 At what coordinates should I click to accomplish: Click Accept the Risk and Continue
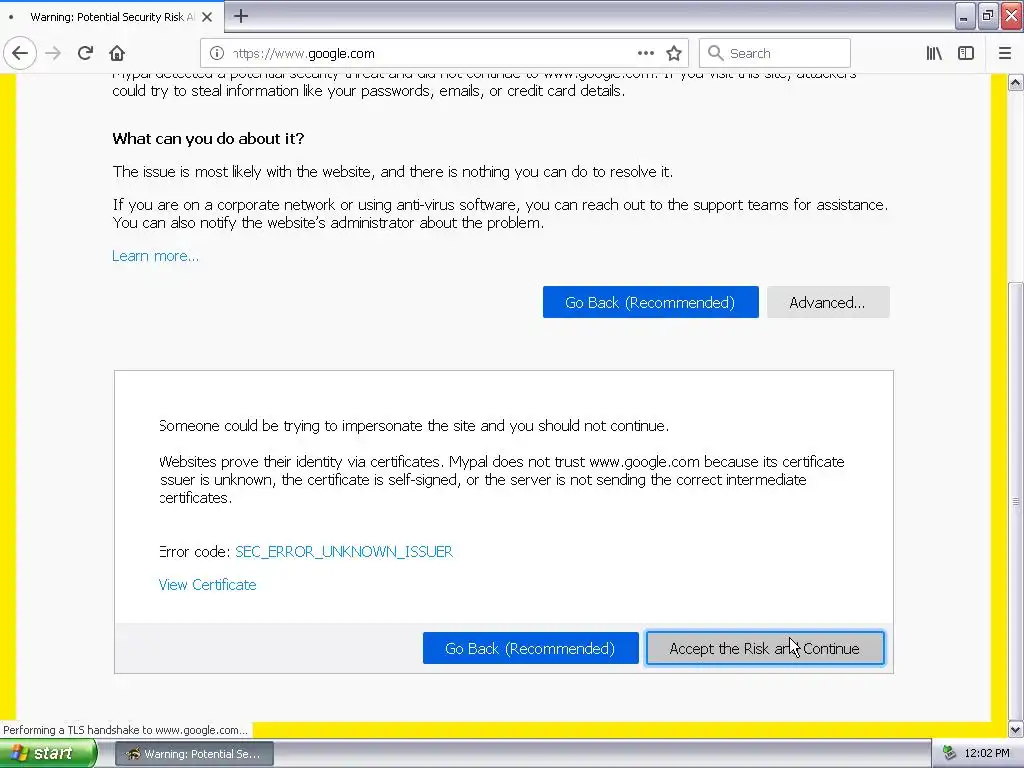tap(765, 648)
